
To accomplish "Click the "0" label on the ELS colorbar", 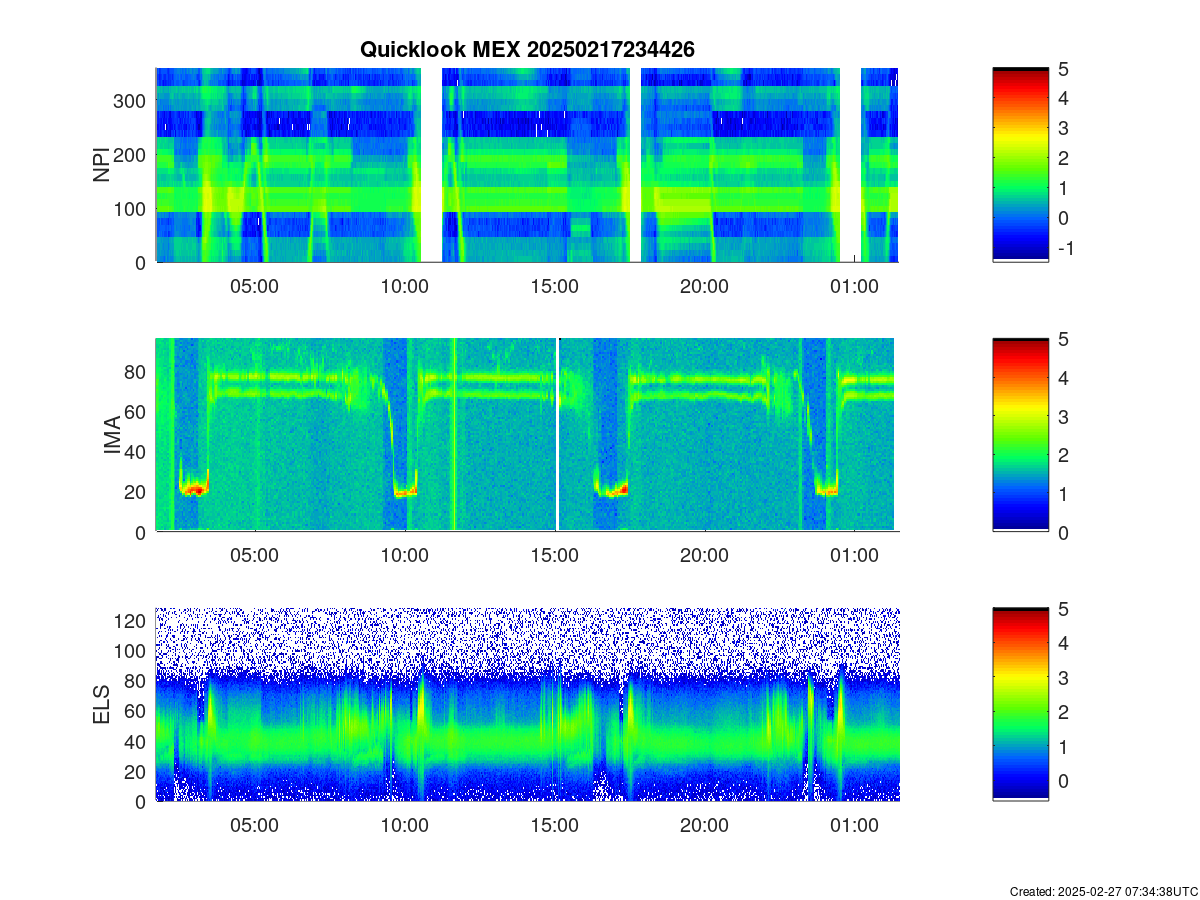I will [x=1064, y=781].
